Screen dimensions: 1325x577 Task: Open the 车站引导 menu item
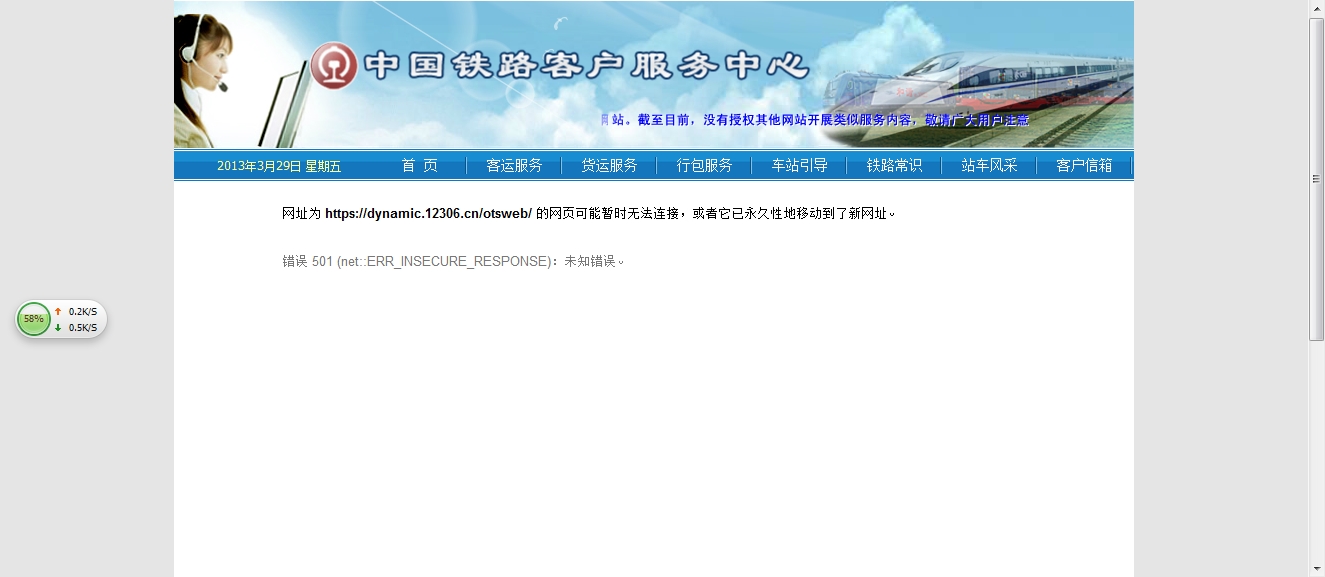coord(799,166)
